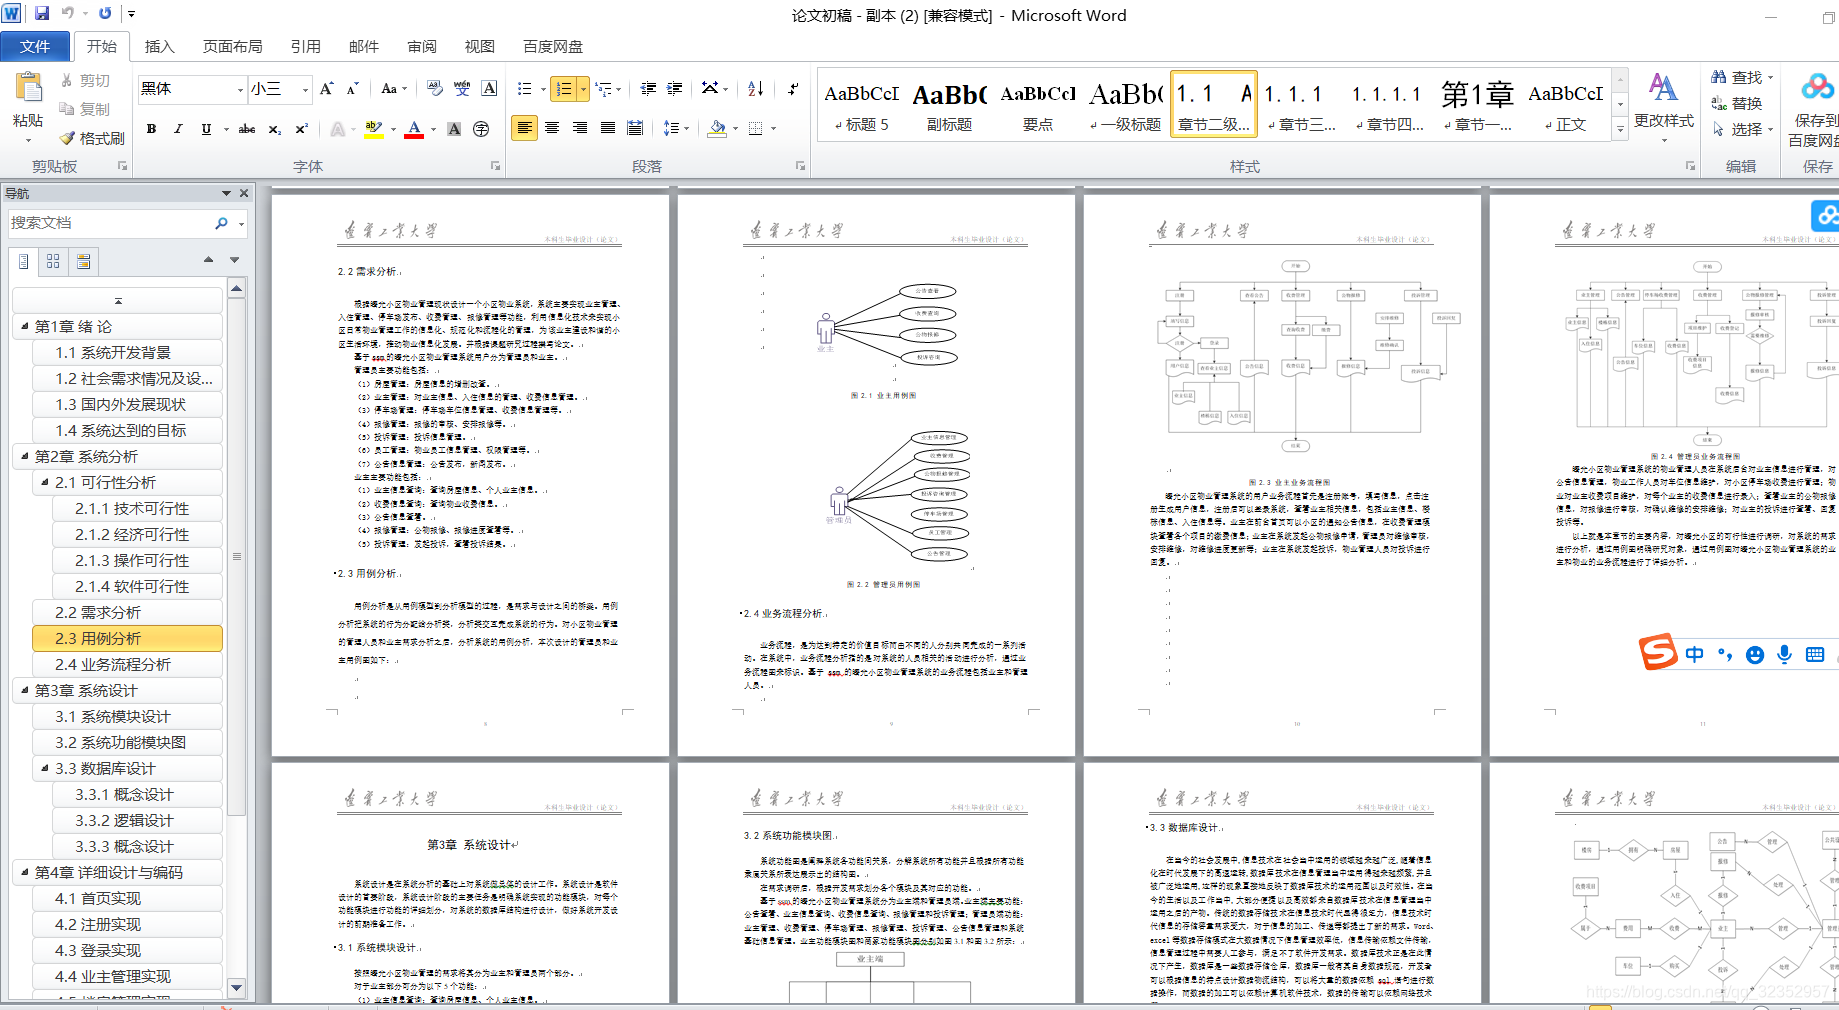Open the line spacing dropdown

676,128
